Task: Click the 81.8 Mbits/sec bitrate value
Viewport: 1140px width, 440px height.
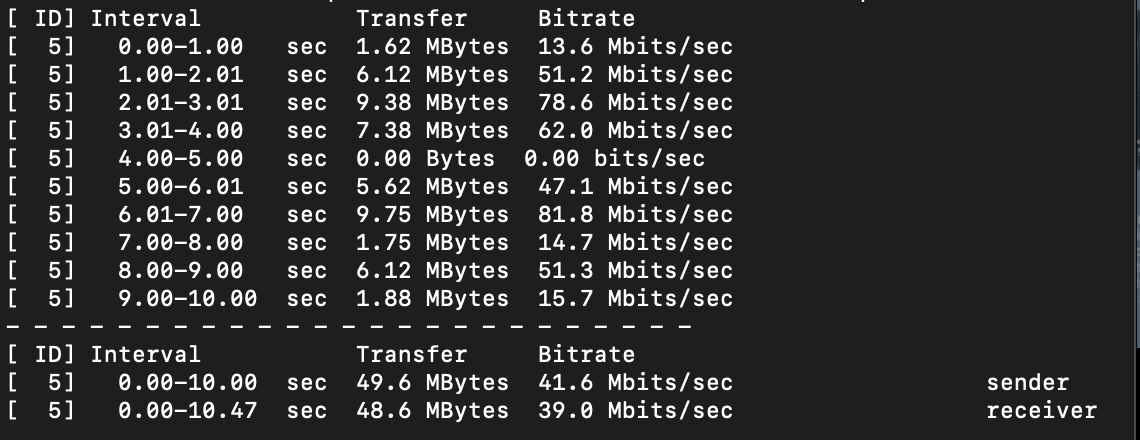Action: (635, 215)
